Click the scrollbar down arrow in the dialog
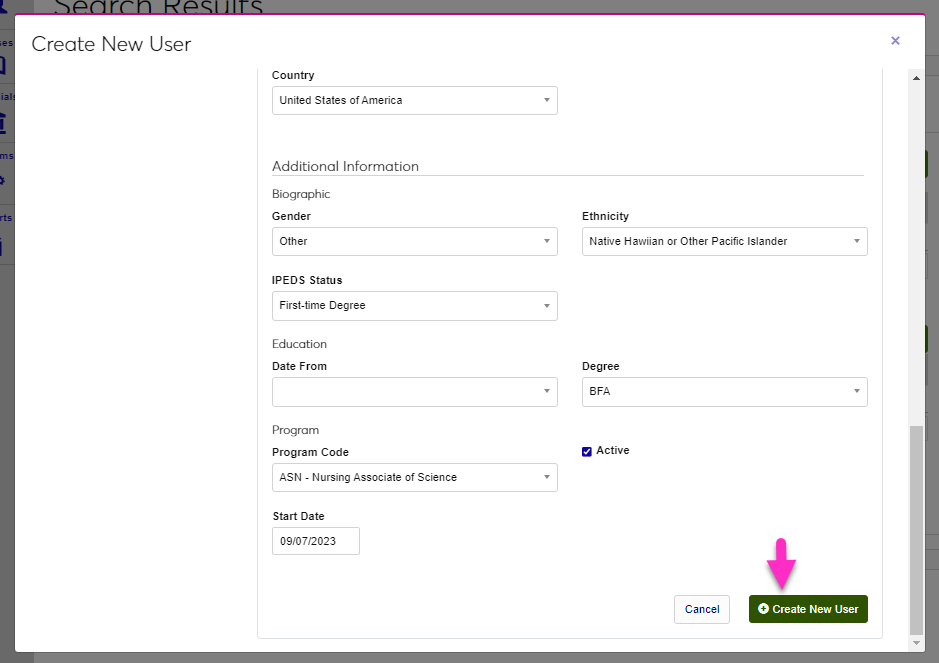Screen dimensions: 939x663 (916, 643)
